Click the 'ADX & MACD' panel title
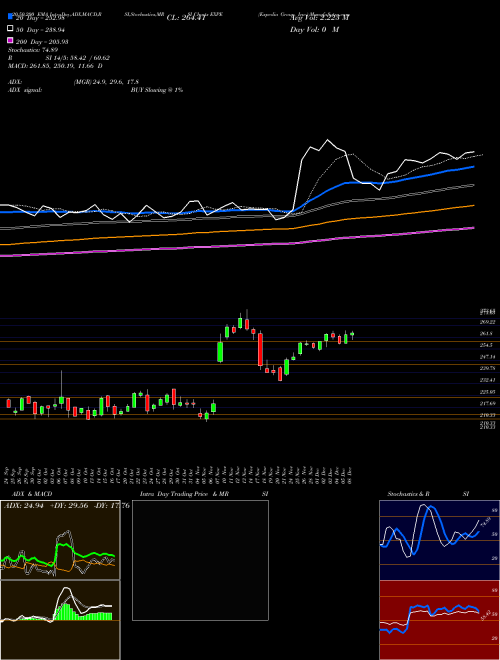The image size is (500, 660). pyautogui.click(x=32, y=494)
